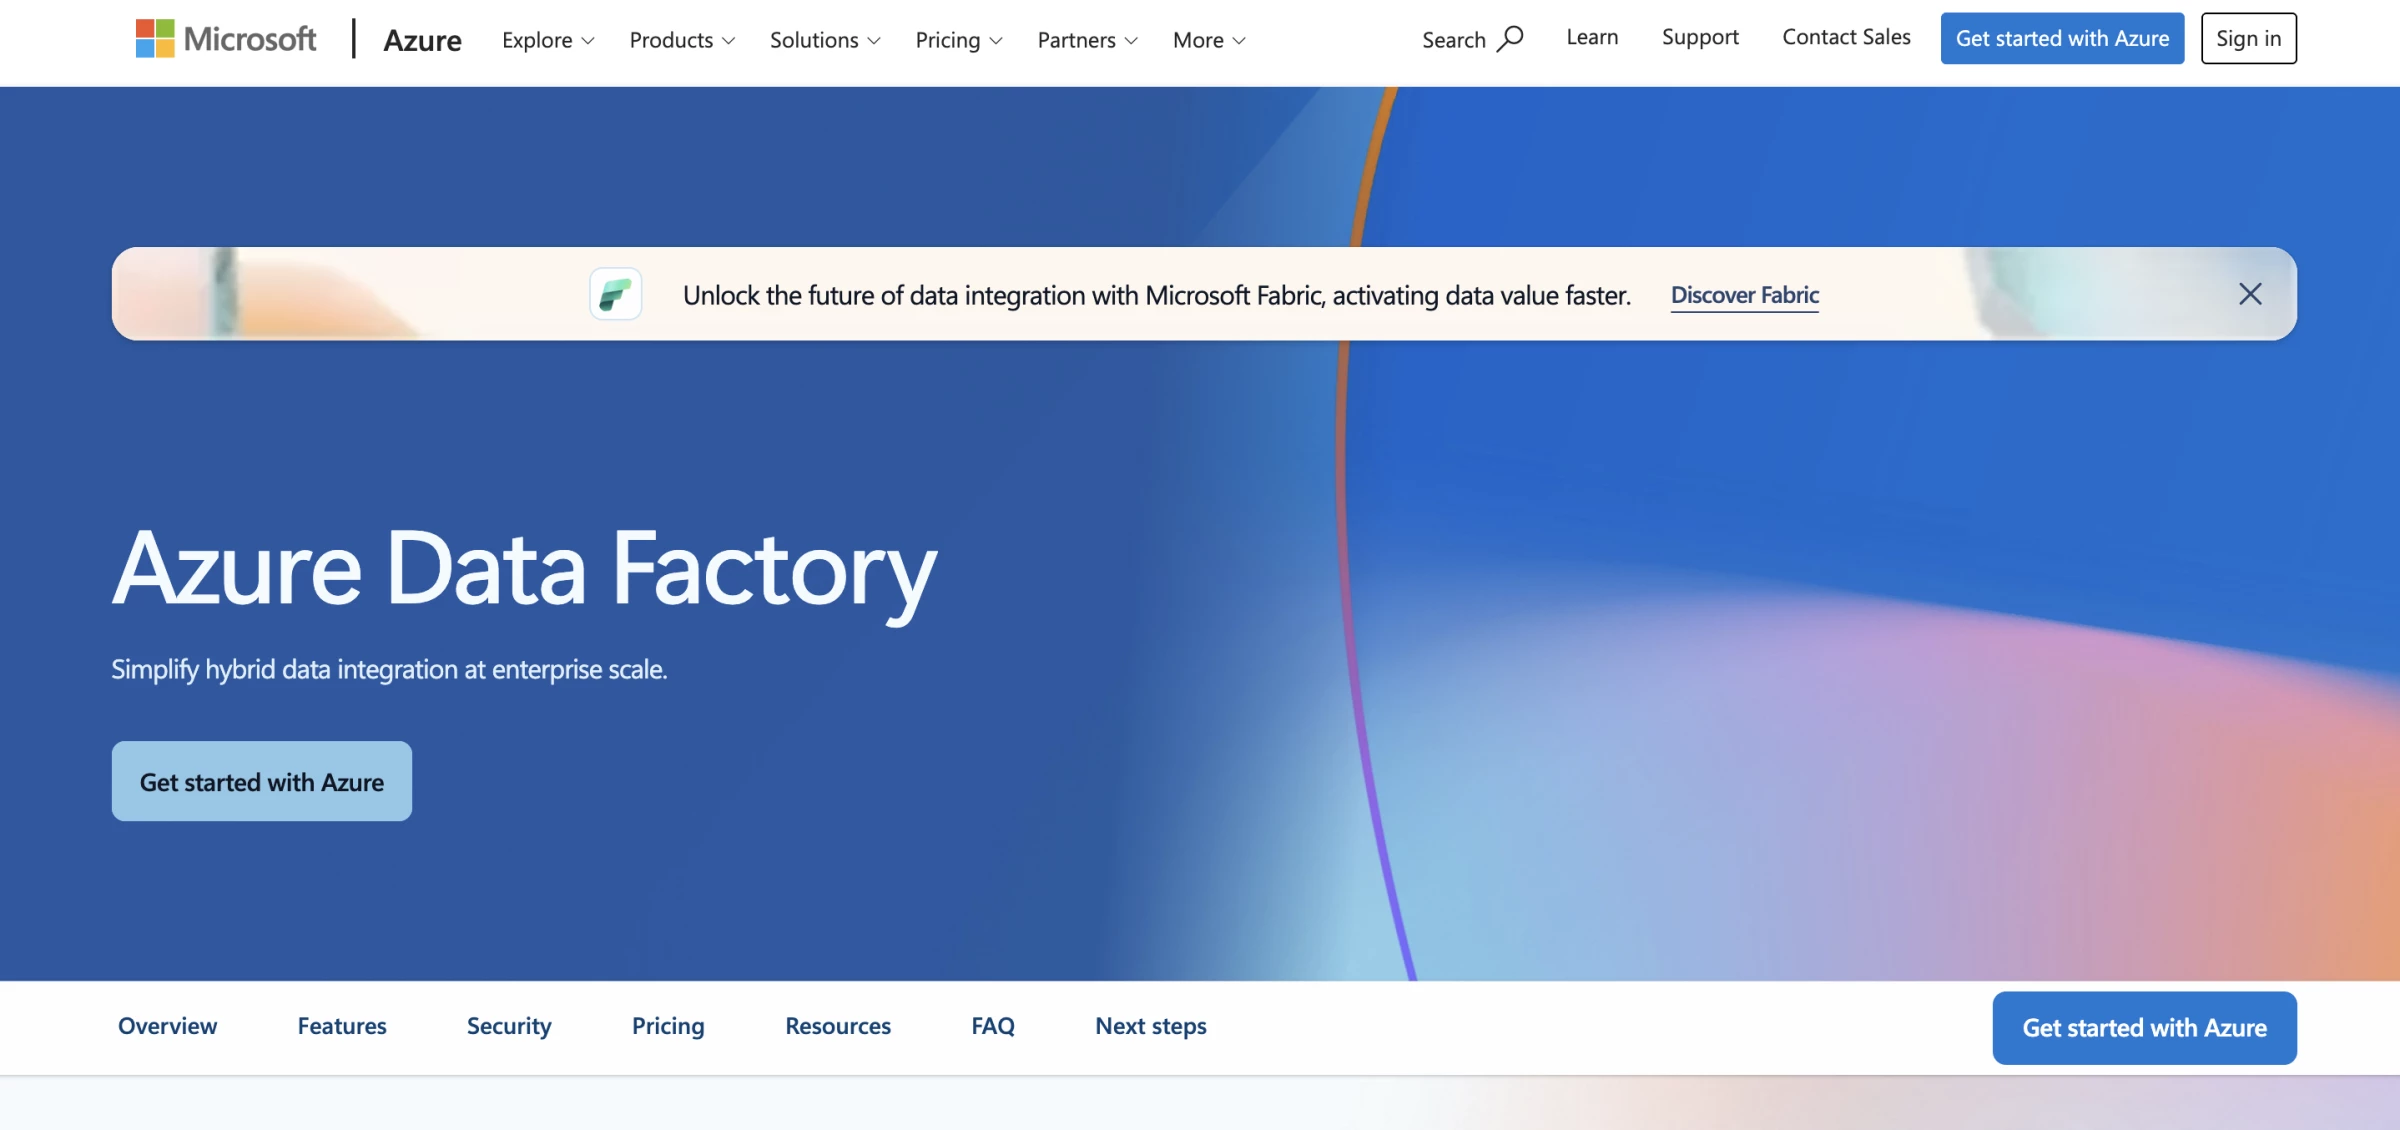Select the Next steps tab
2400x1130 pixels.
click(x=1151, y=1026)
